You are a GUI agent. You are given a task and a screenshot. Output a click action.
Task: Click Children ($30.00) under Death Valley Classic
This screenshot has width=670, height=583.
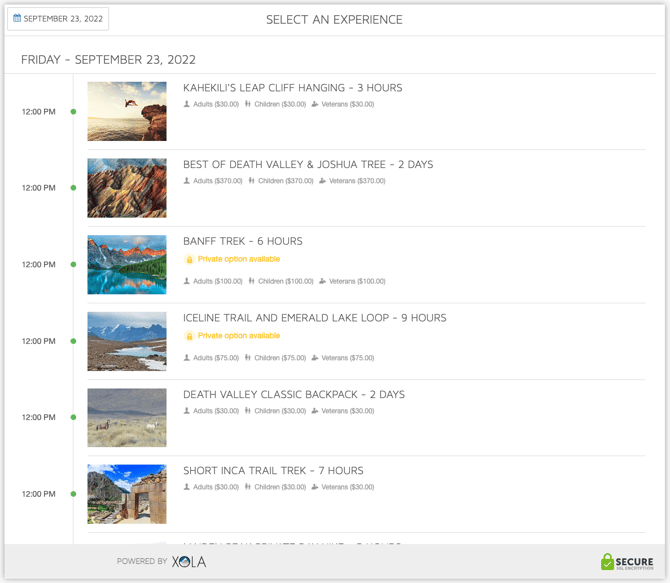click(280, 411)
